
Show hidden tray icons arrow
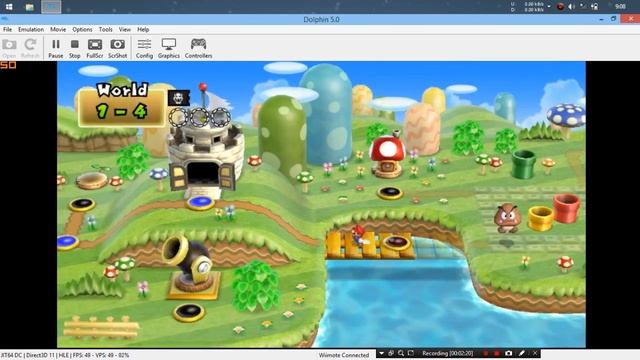coord(549,7)
